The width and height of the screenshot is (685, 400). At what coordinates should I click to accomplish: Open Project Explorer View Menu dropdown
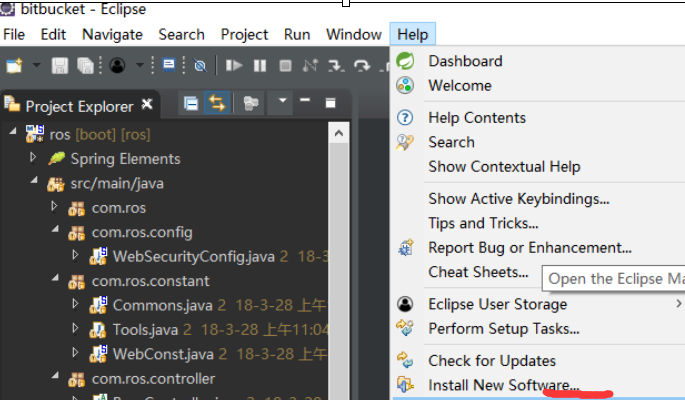pyautogui.click(x=282, y=101)
